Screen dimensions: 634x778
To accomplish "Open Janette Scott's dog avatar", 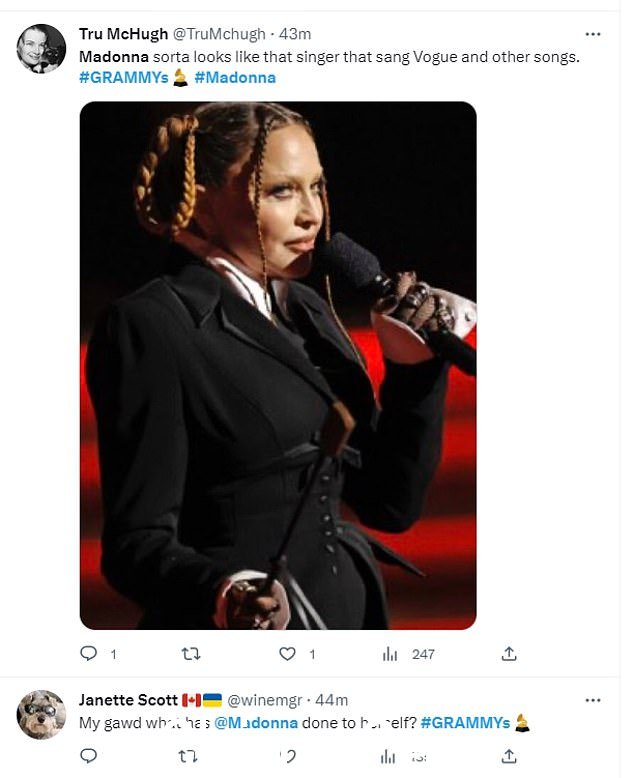I will (x=41, y=714).
